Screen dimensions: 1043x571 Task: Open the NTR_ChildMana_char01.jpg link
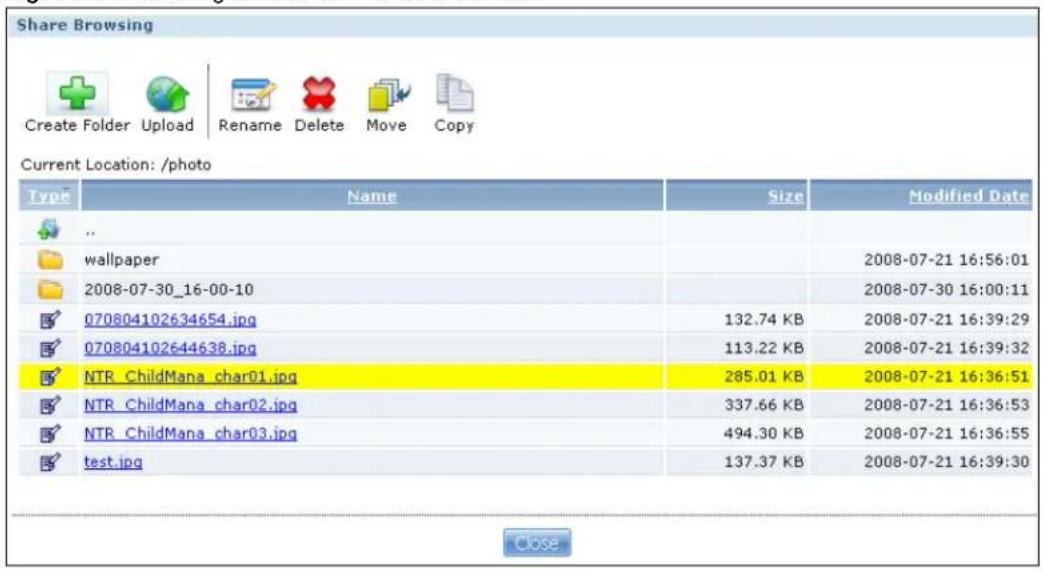(190, 377)
